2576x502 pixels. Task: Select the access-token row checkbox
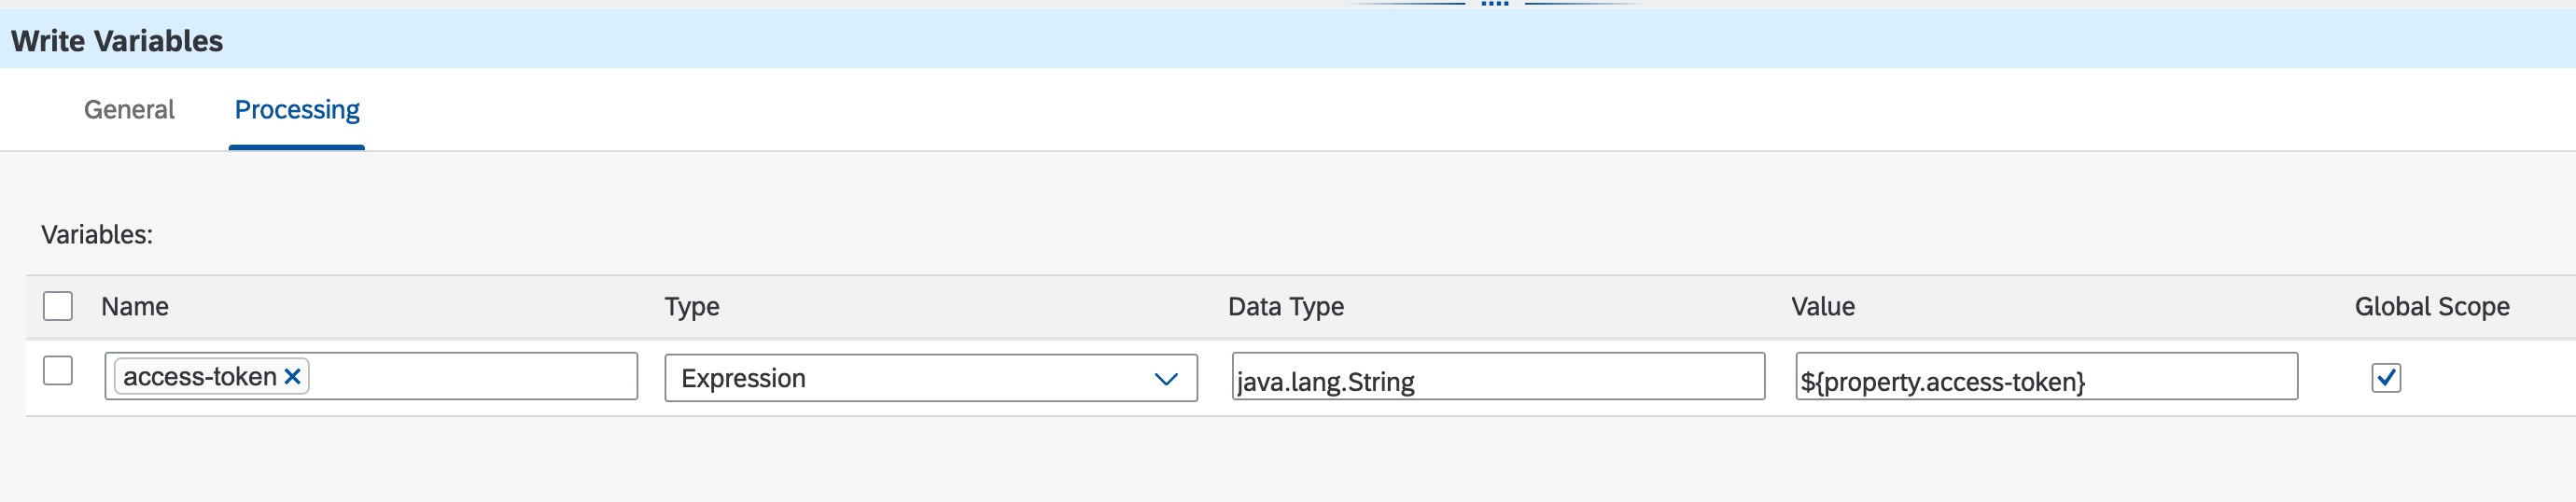[58, 371]
